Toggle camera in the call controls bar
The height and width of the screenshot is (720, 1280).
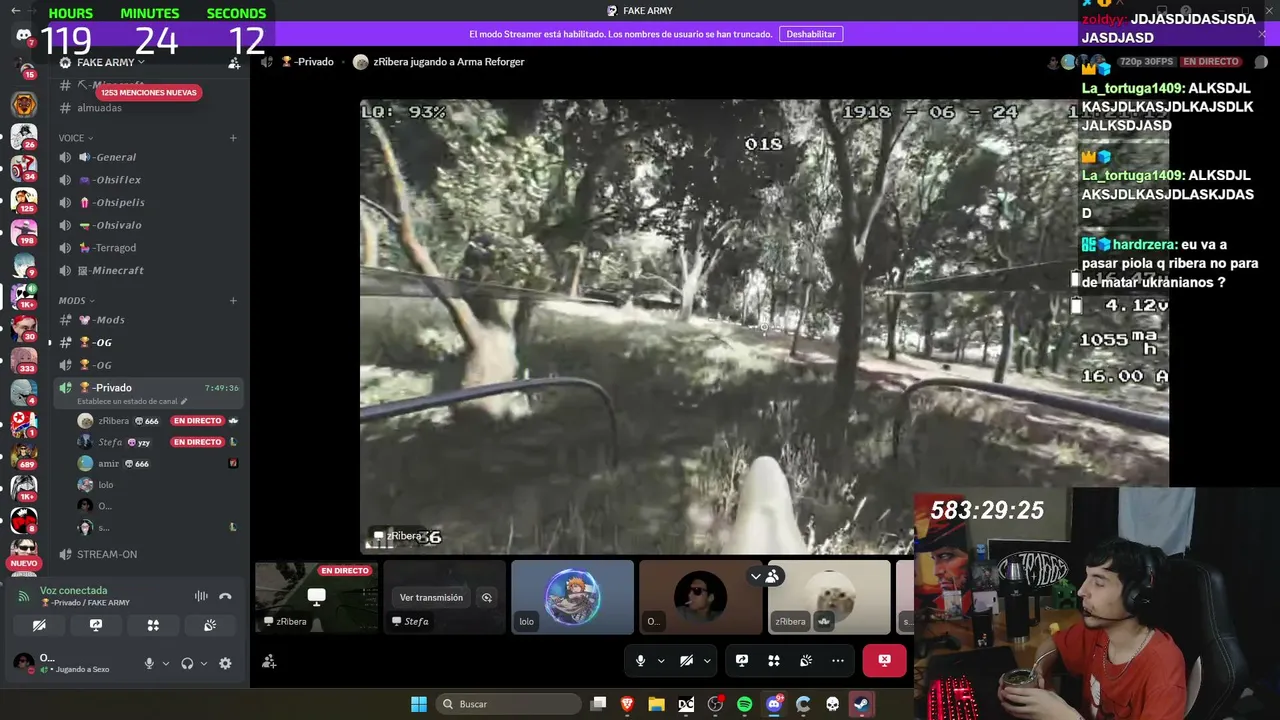pyautogui.click(x=687, y=661)
